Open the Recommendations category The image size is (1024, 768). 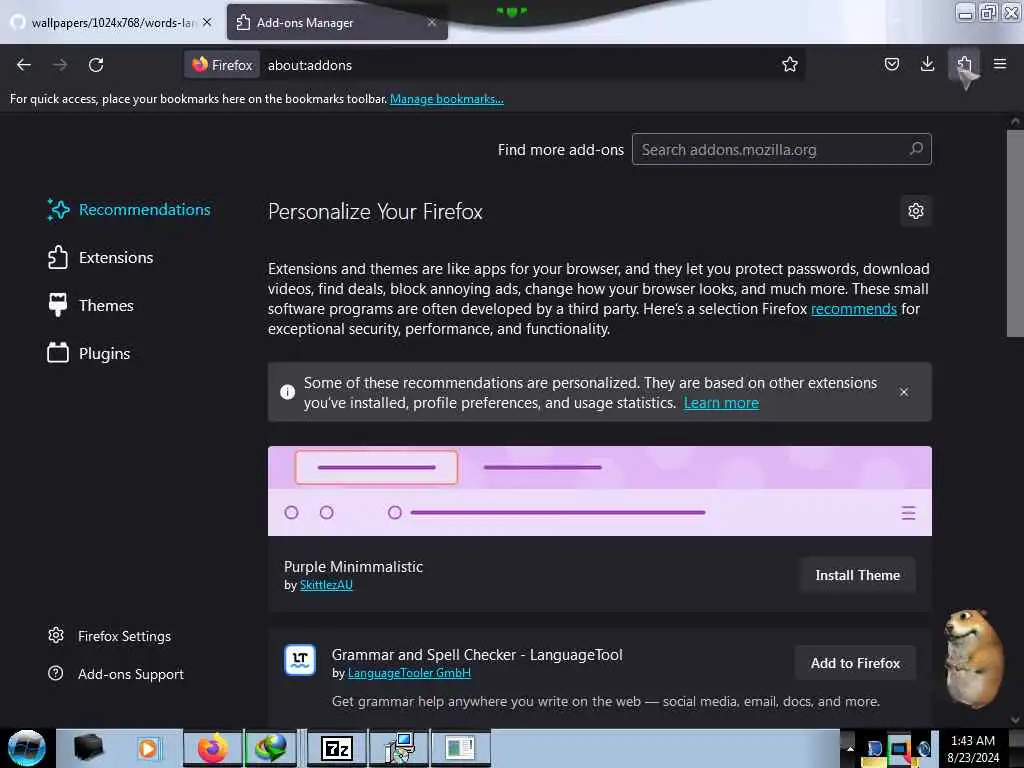[129, 210]
